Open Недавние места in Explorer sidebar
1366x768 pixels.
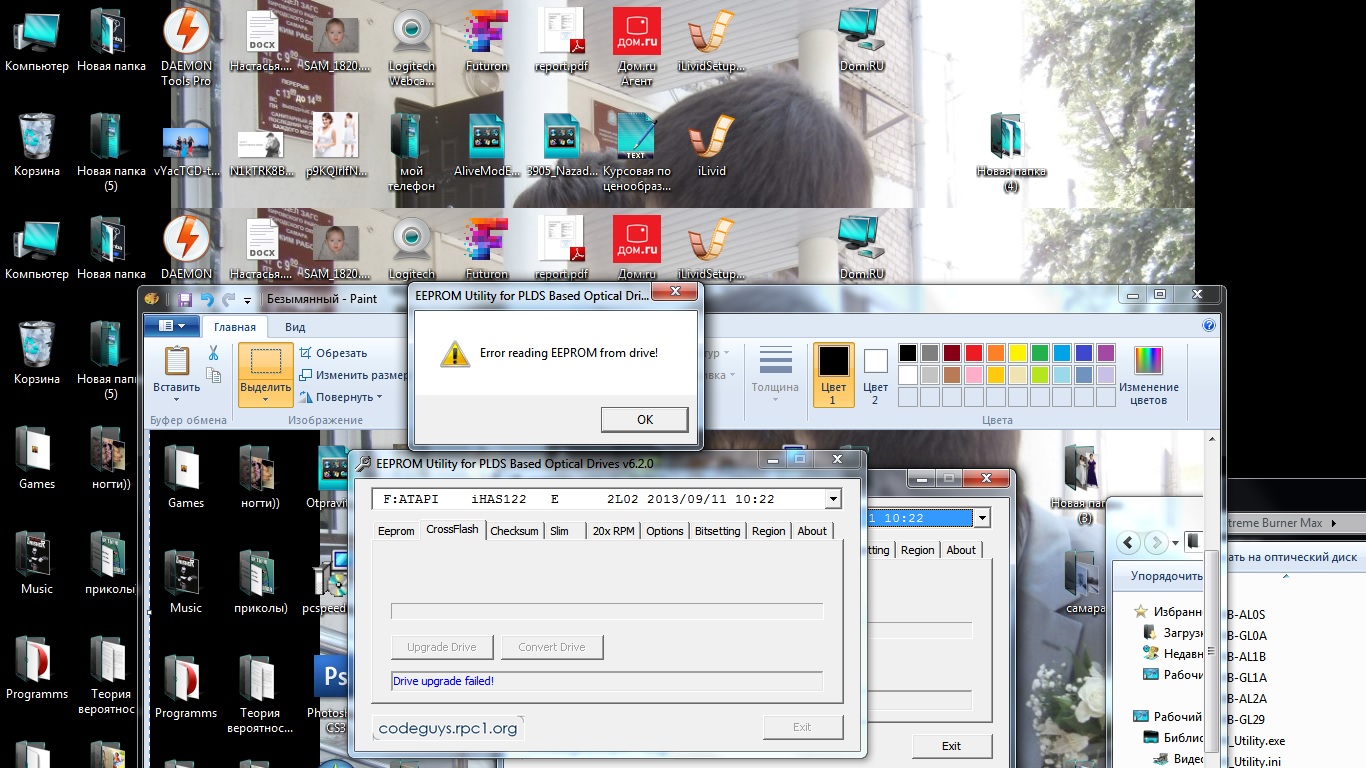click(1175, 653)
